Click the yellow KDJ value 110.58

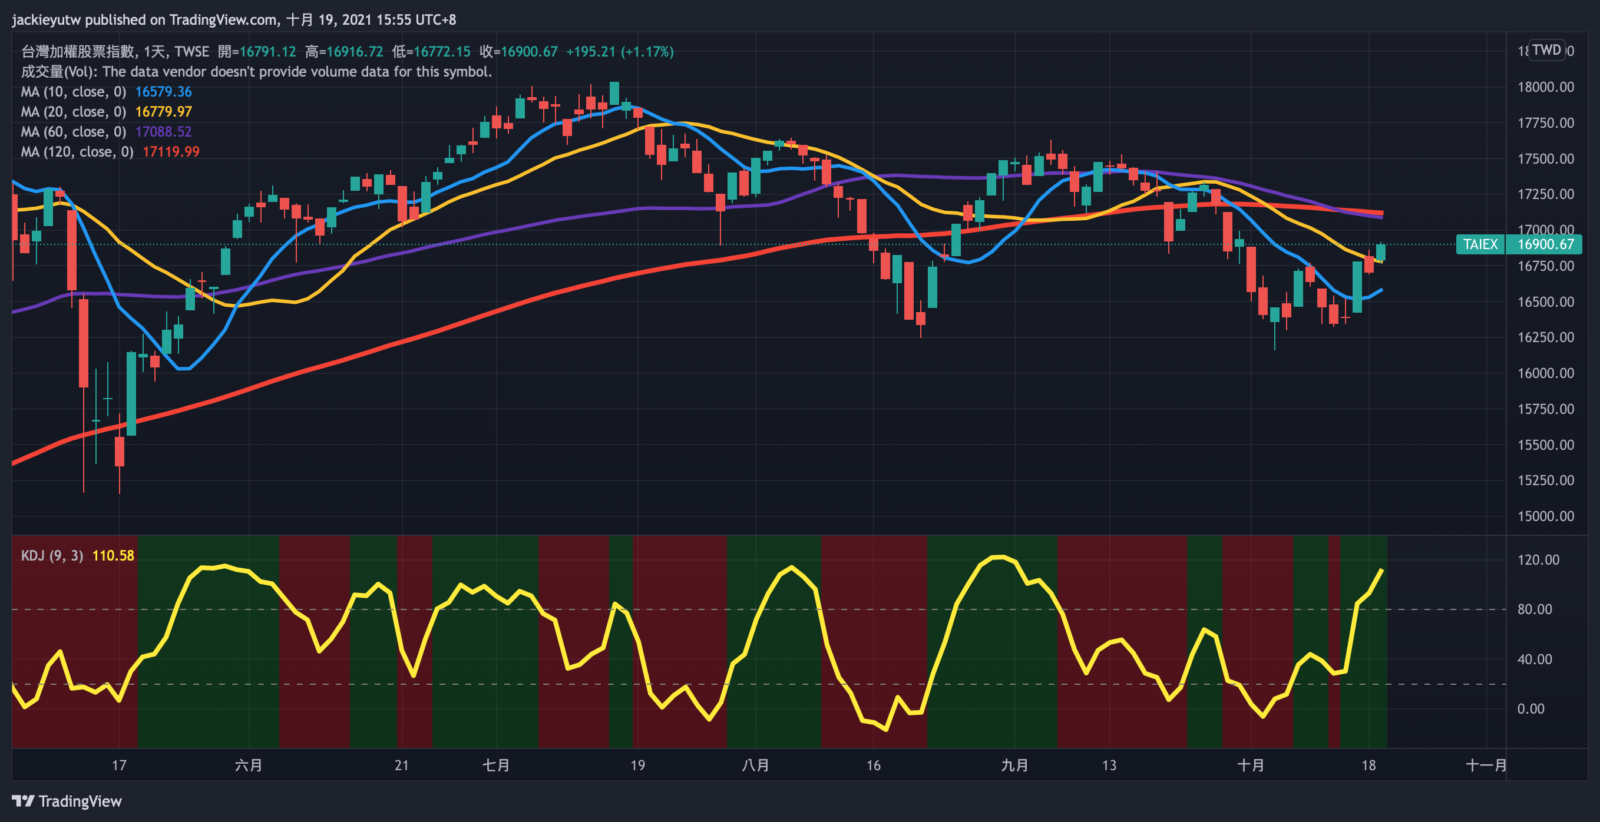(x=113, y=556)
